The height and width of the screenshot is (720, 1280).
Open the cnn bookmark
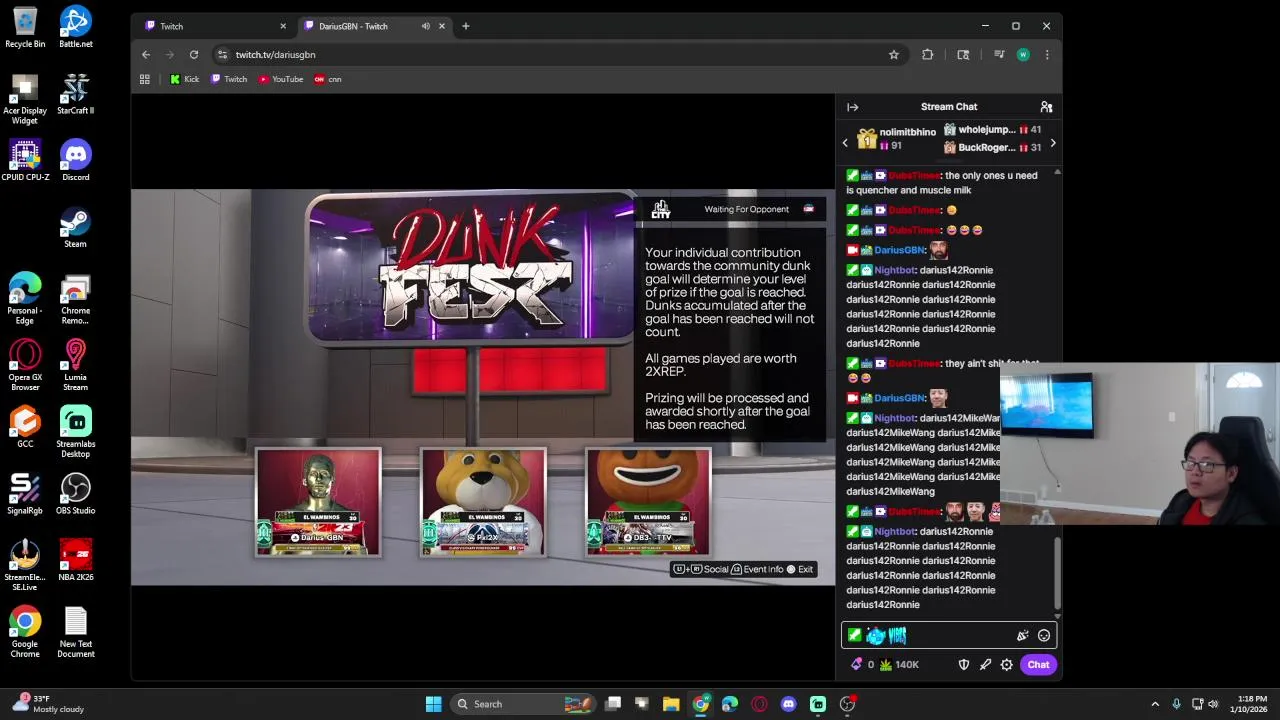(x=328, y=79)
